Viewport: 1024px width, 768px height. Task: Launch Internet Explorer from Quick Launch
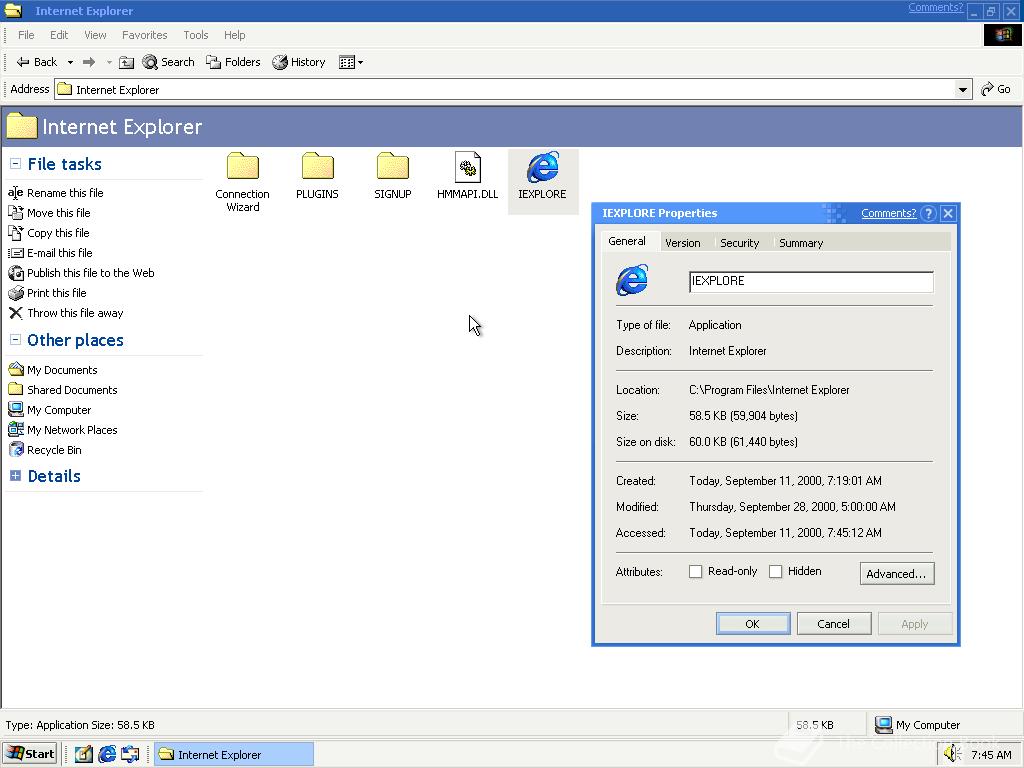(107, 754)
